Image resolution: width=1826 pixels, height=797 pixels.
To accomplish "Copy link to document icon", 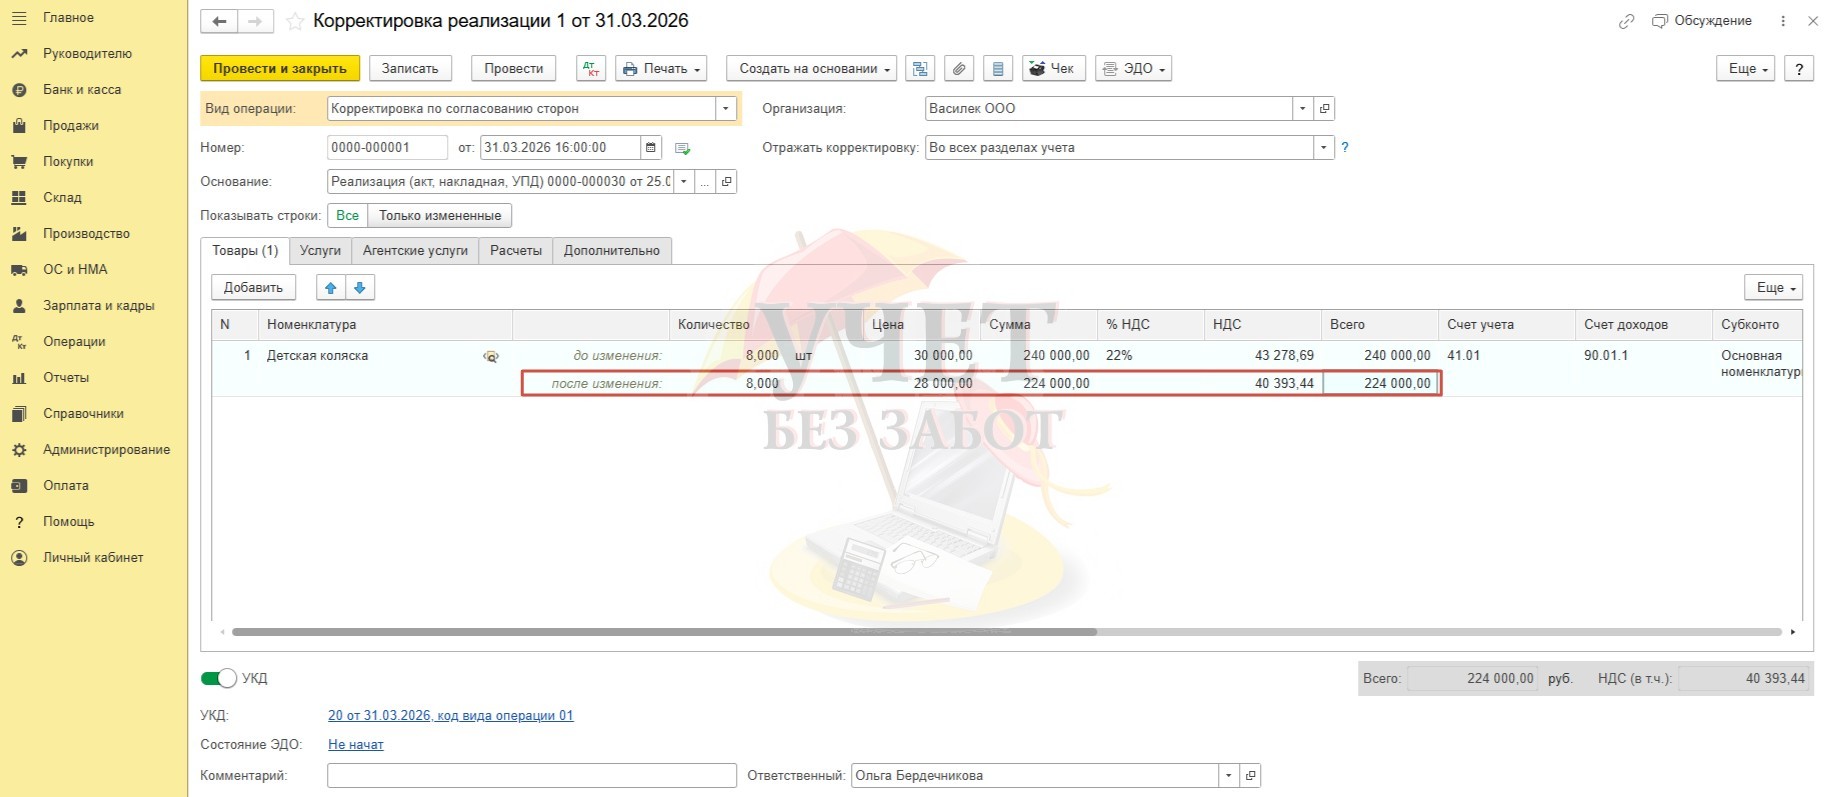I will [1626, 21].
